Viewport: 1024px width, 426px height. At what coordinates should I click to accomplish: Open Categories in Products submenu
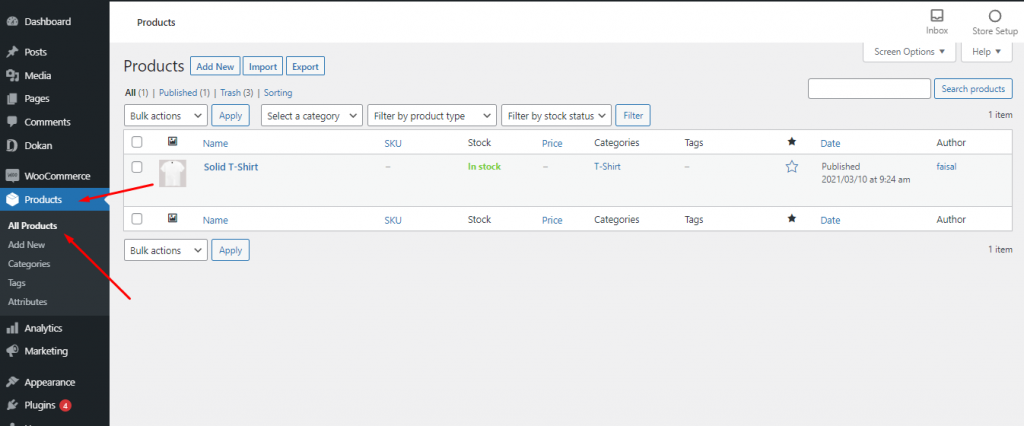click(29, 264)
